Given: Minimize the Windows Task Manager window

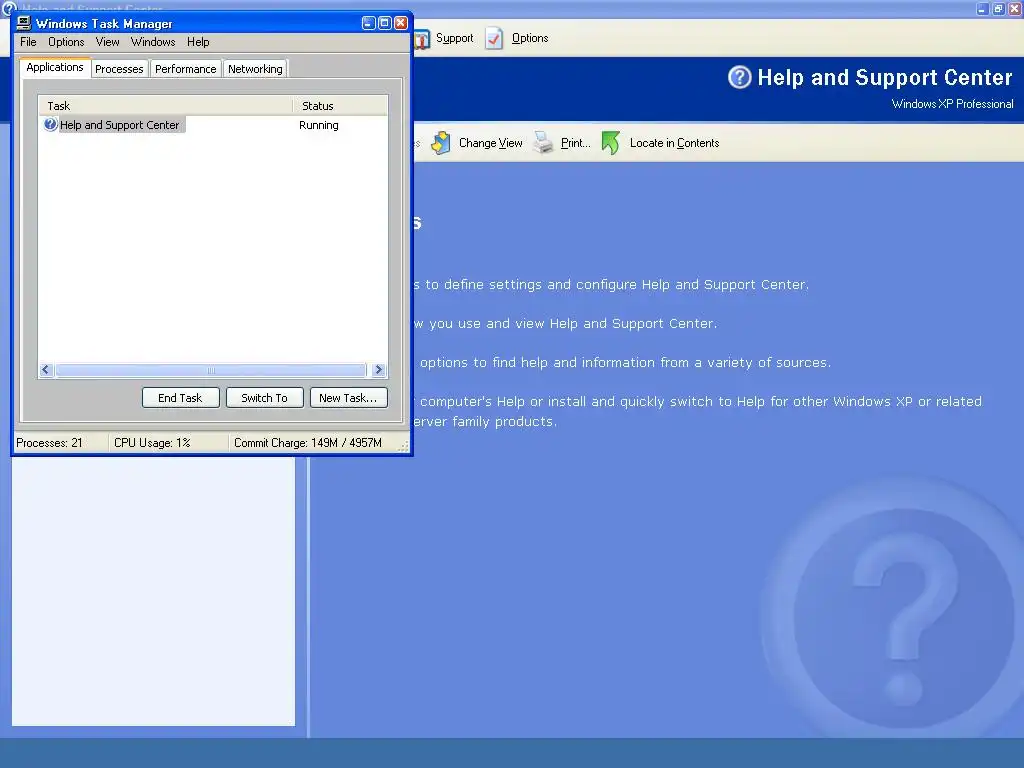Looking at the screenshot, I should click(369, 24).
